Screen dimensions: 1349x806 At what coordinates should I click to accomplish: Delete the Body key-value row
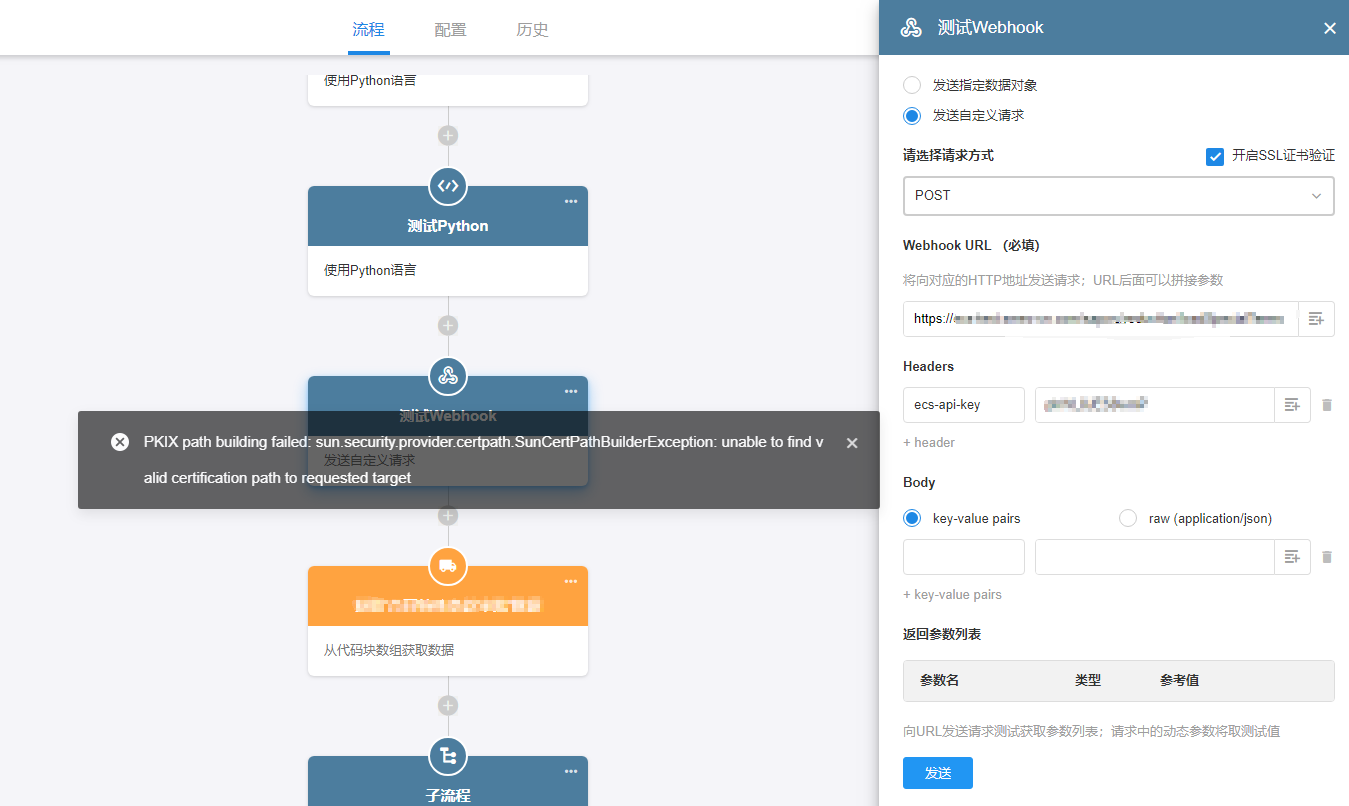[1327, 557]
